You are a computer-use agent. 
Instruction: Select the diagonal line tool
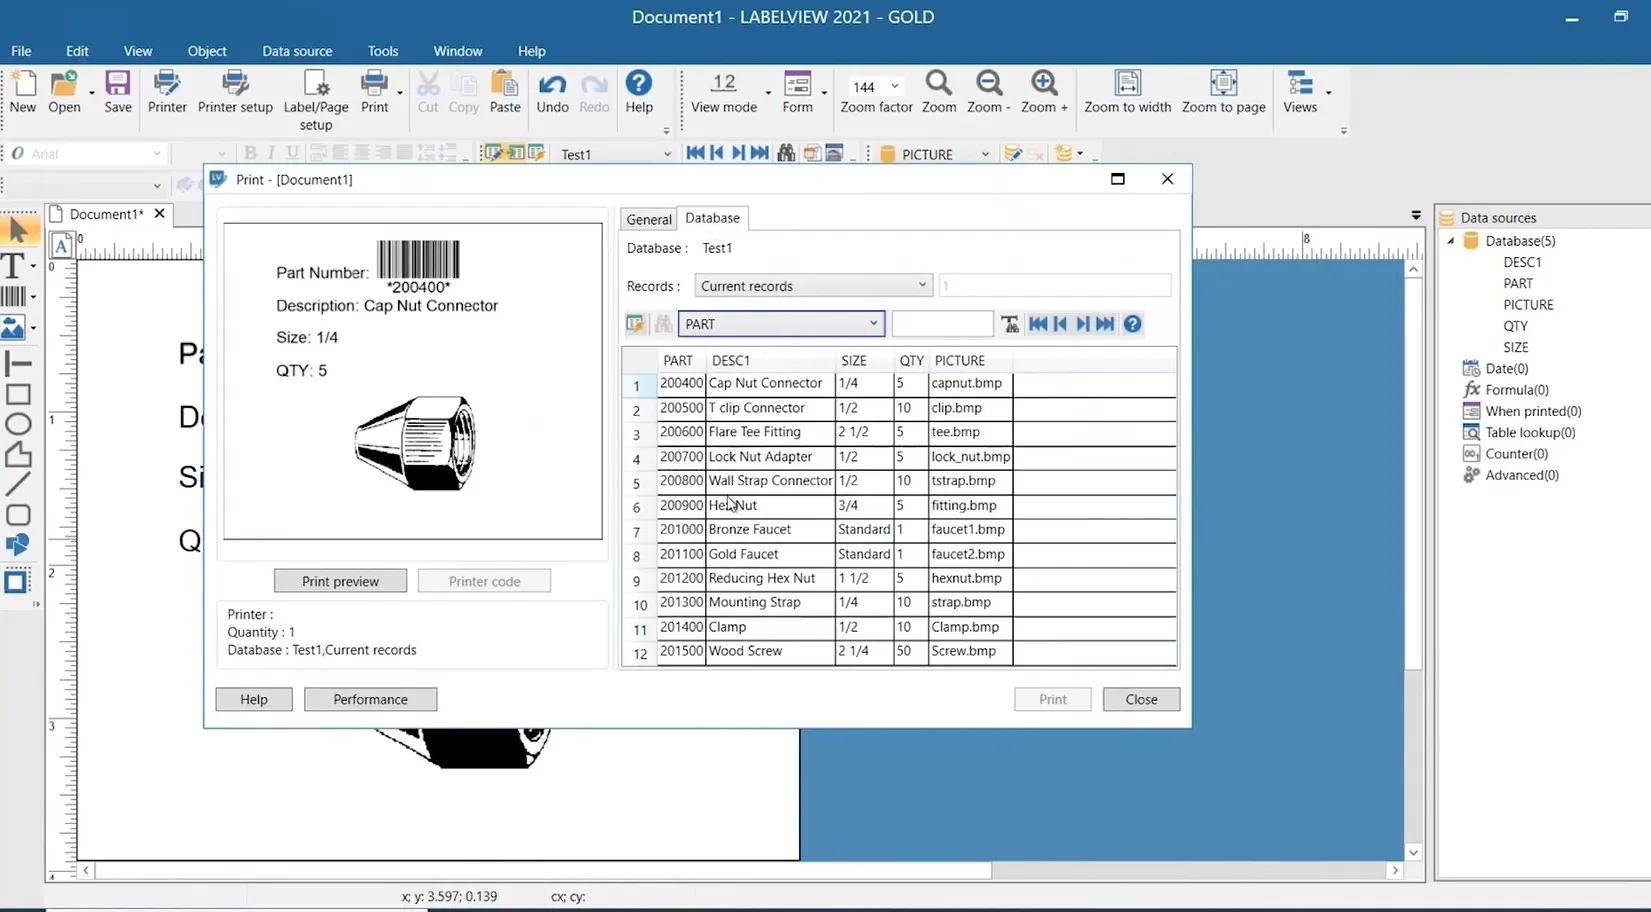click(x=18, y=485)
